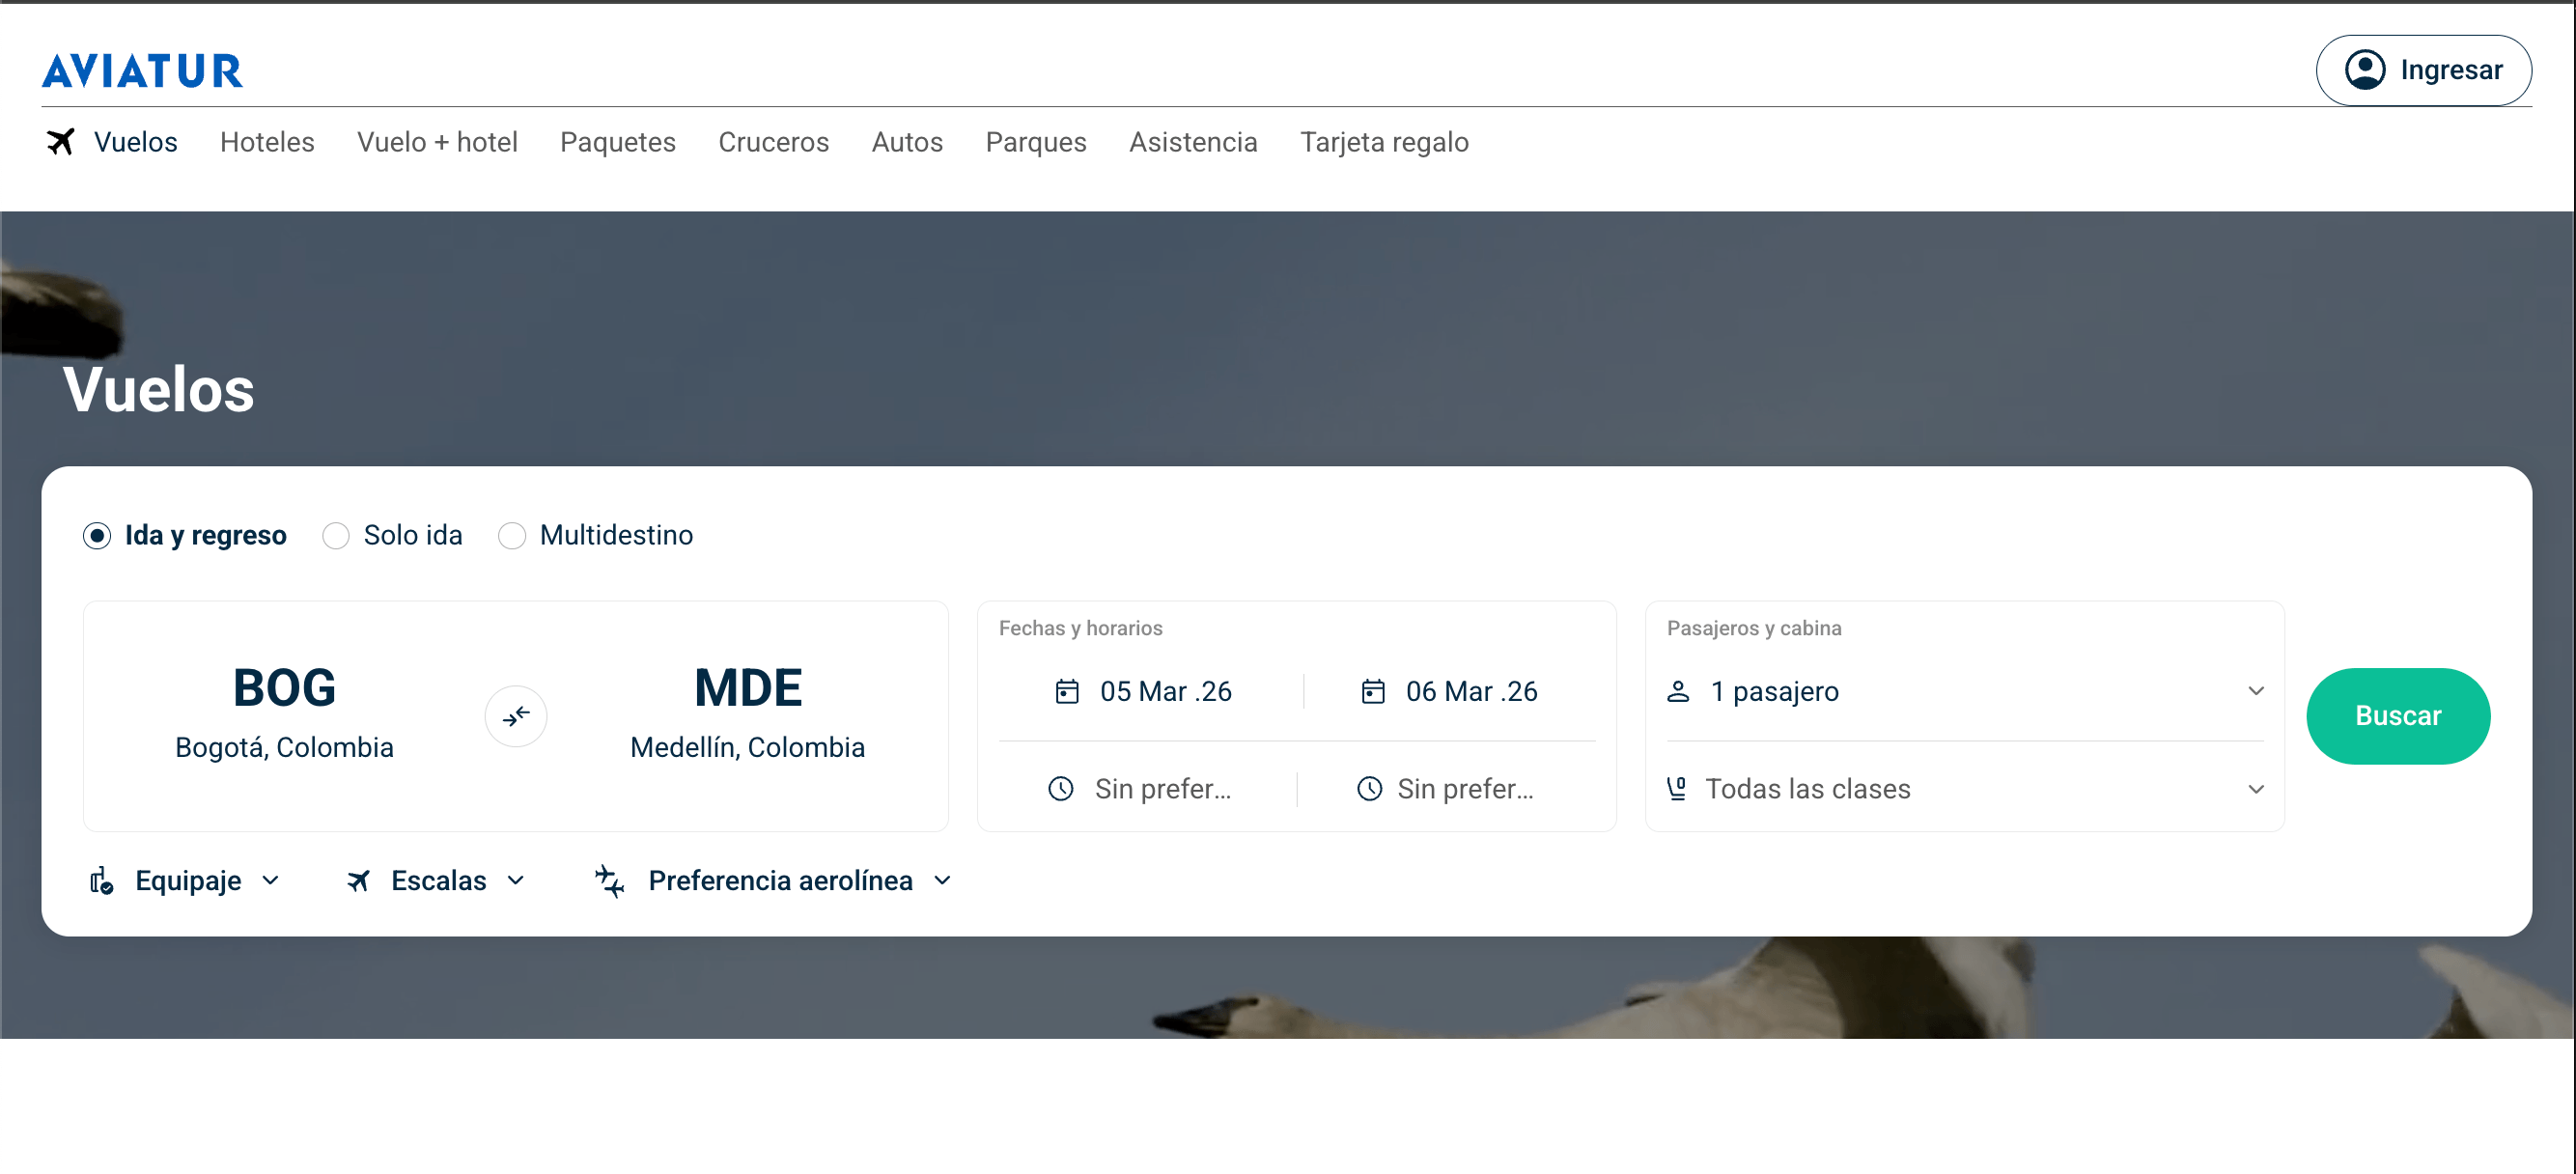
Task: Click the user profile icon by Ingresar
Action: click(2365, 70)
